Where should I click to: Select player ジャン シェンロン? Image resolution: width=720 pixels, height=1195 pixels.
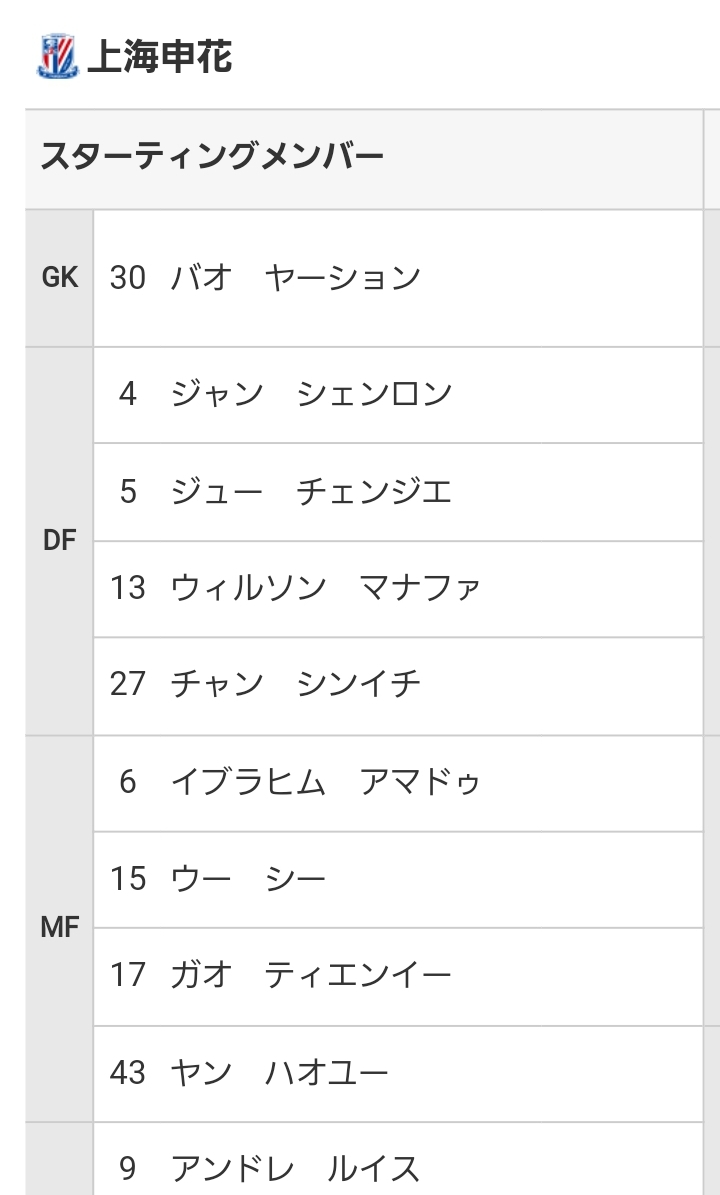[x=311, y=394]
